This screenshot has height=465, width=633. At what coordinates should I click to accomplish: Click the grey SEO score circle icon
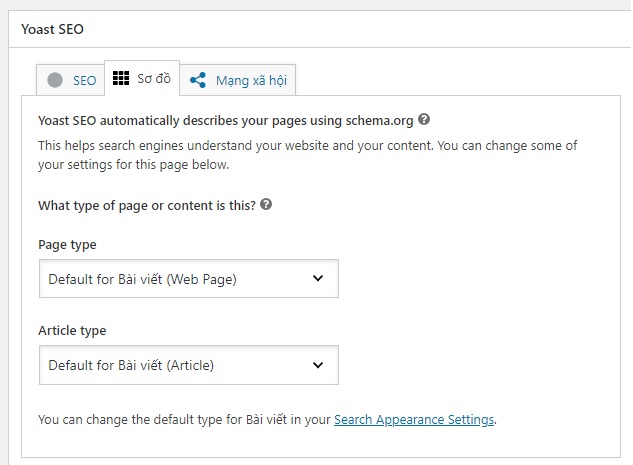click(54, 80)
